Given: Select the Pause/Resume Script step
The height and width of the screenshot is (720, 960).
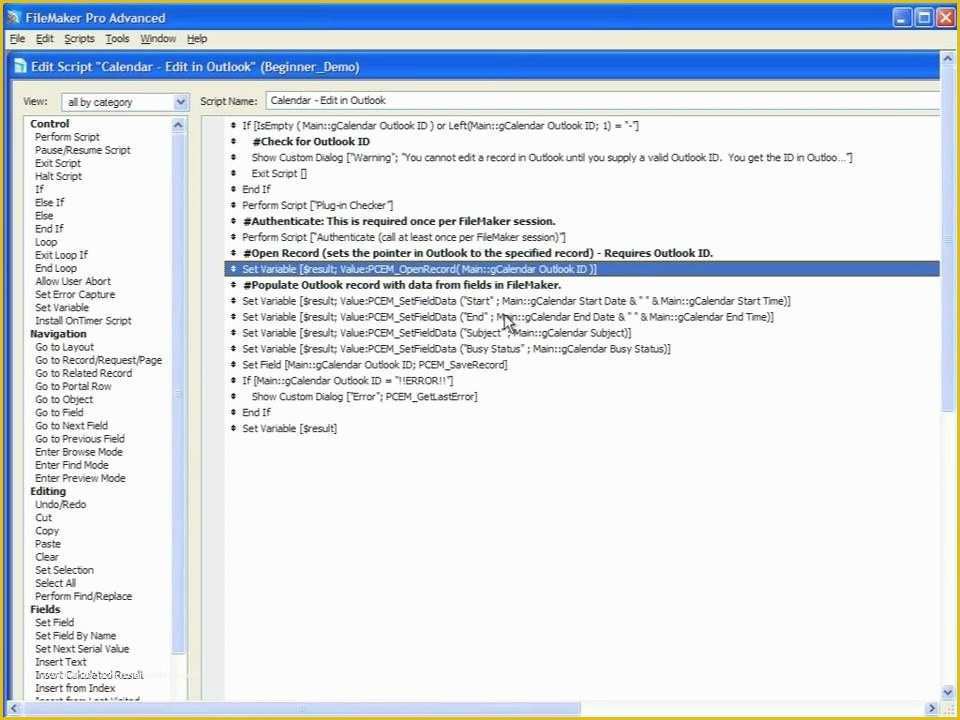Looking at the screenshot, I should [83, 150].
